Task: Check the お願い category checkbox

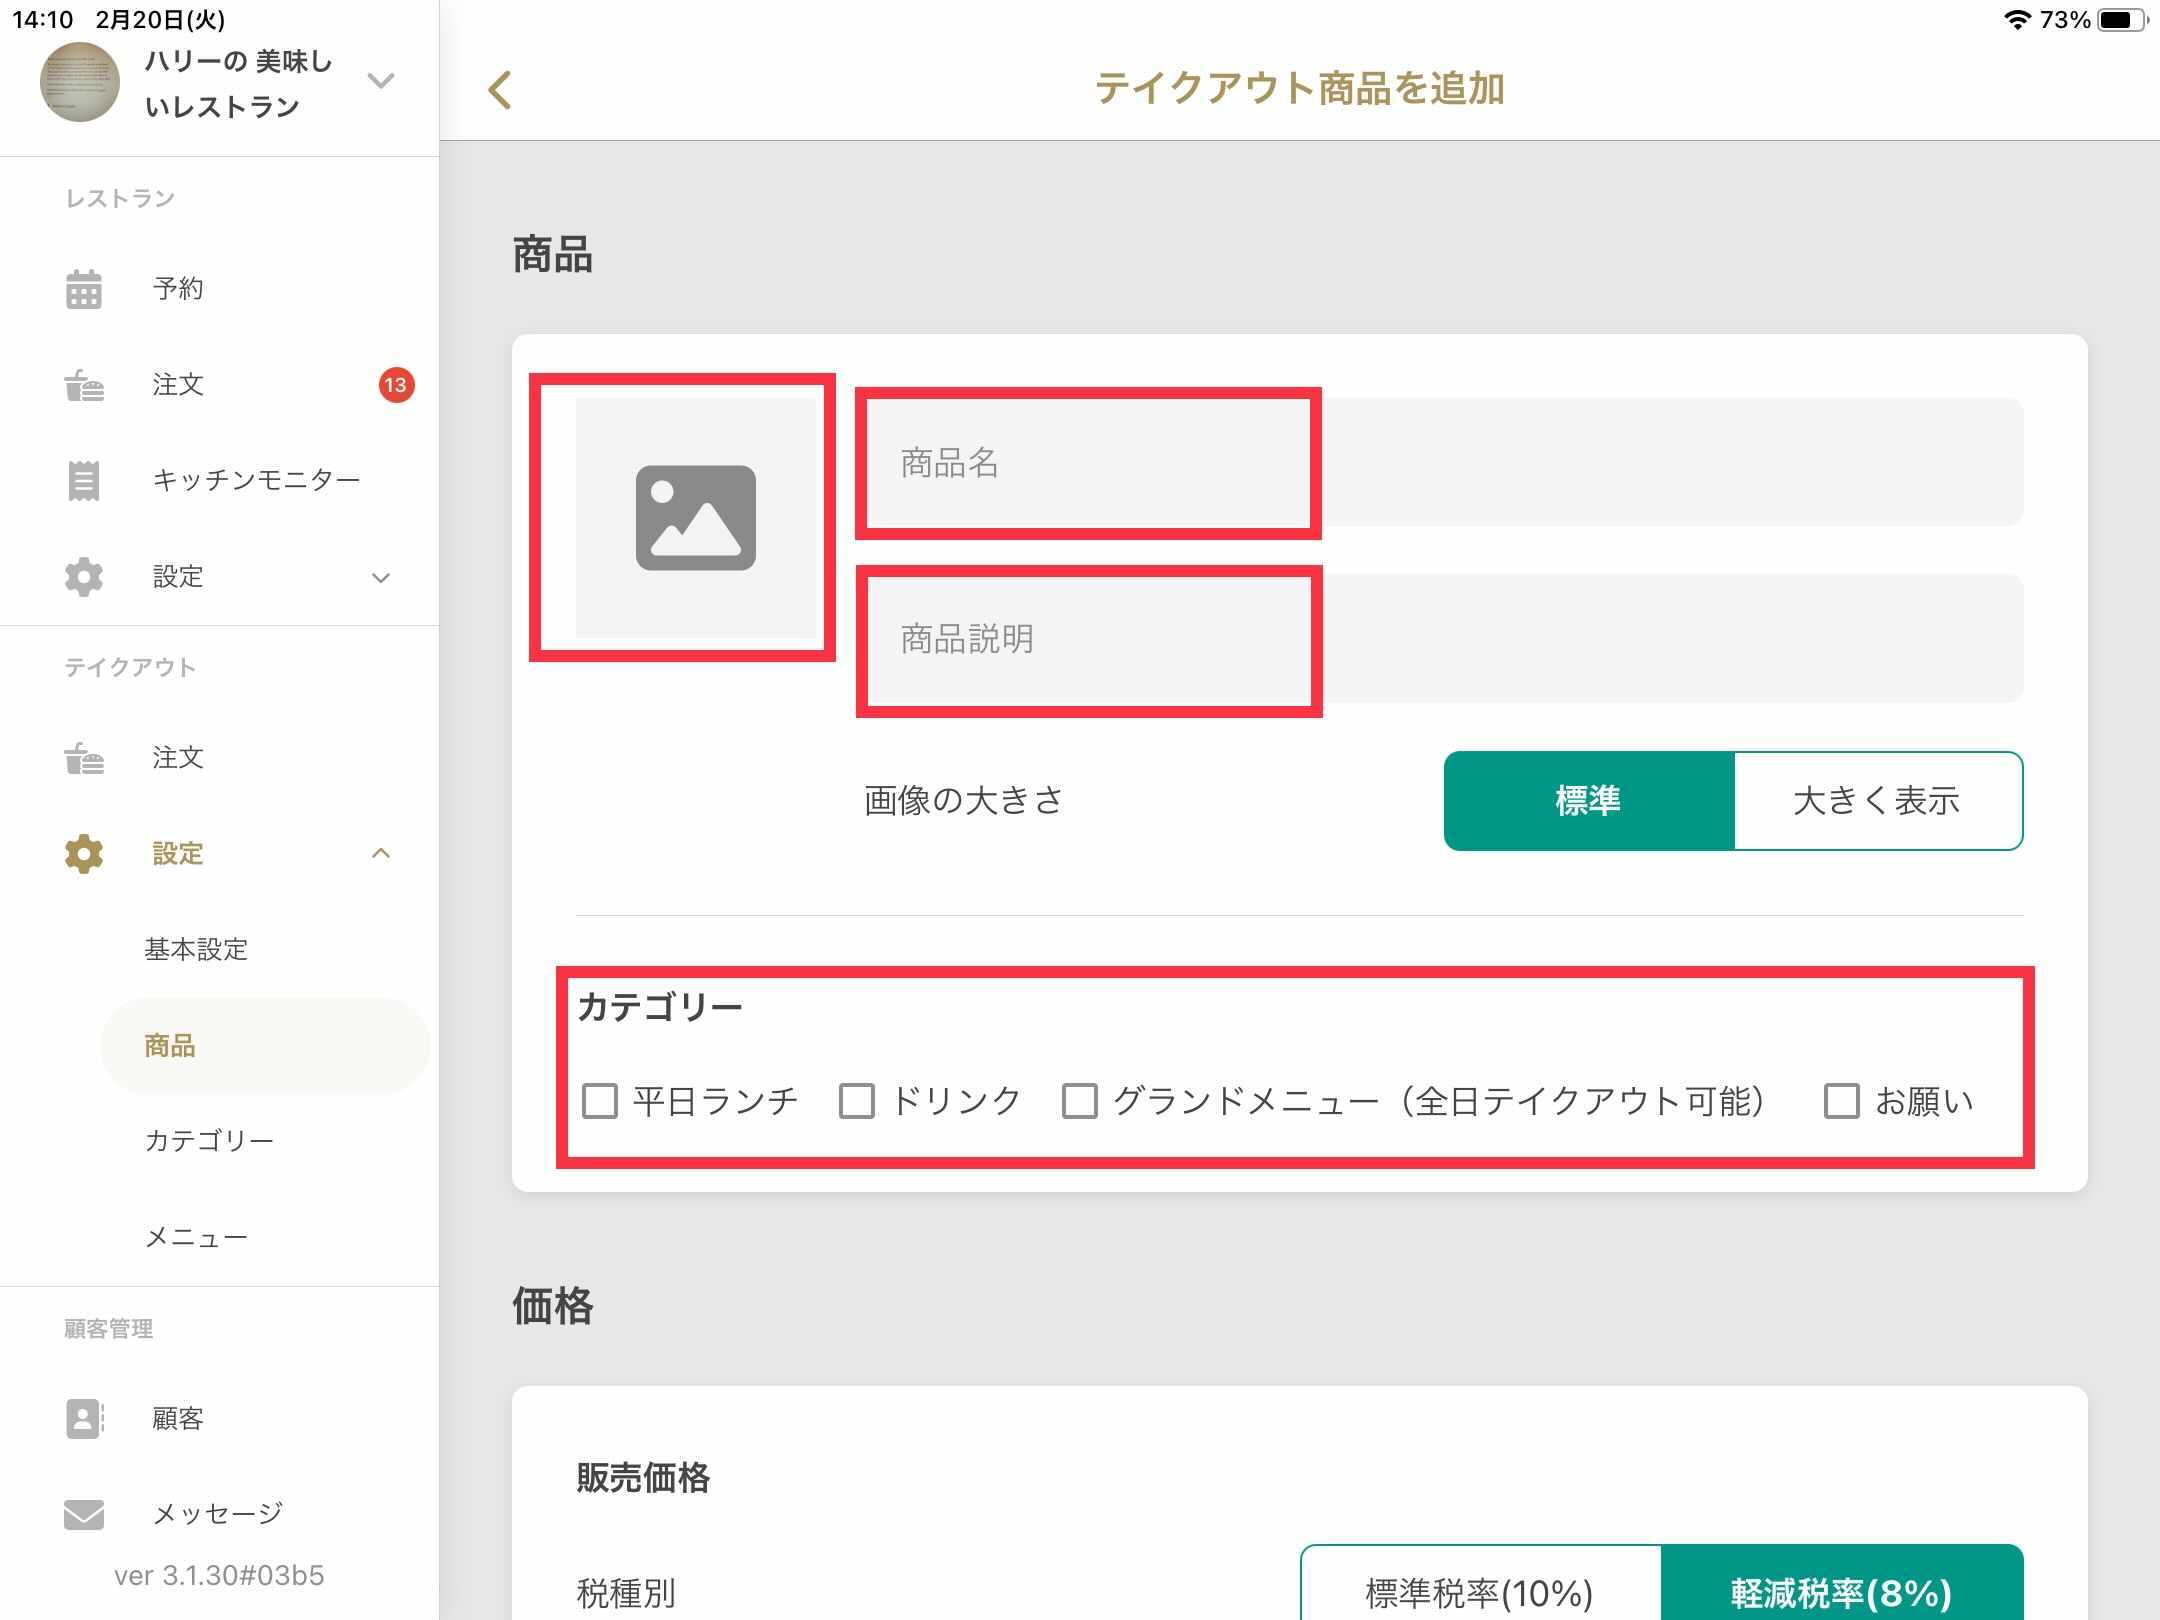Action: point(1841,1101)
